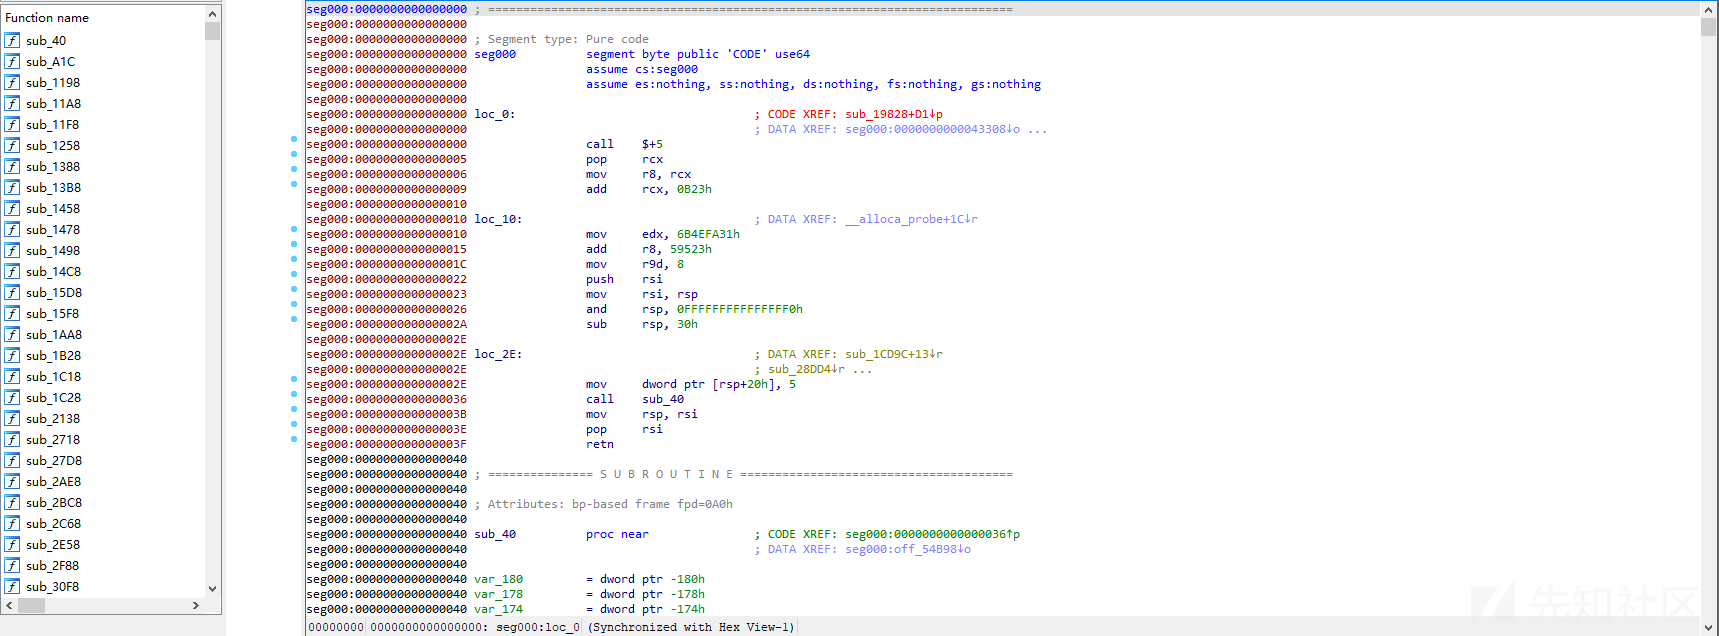Follow sub_1CD9C+13 data xref
Viewport: 1719px width, 636px height.
click(894, 354)
